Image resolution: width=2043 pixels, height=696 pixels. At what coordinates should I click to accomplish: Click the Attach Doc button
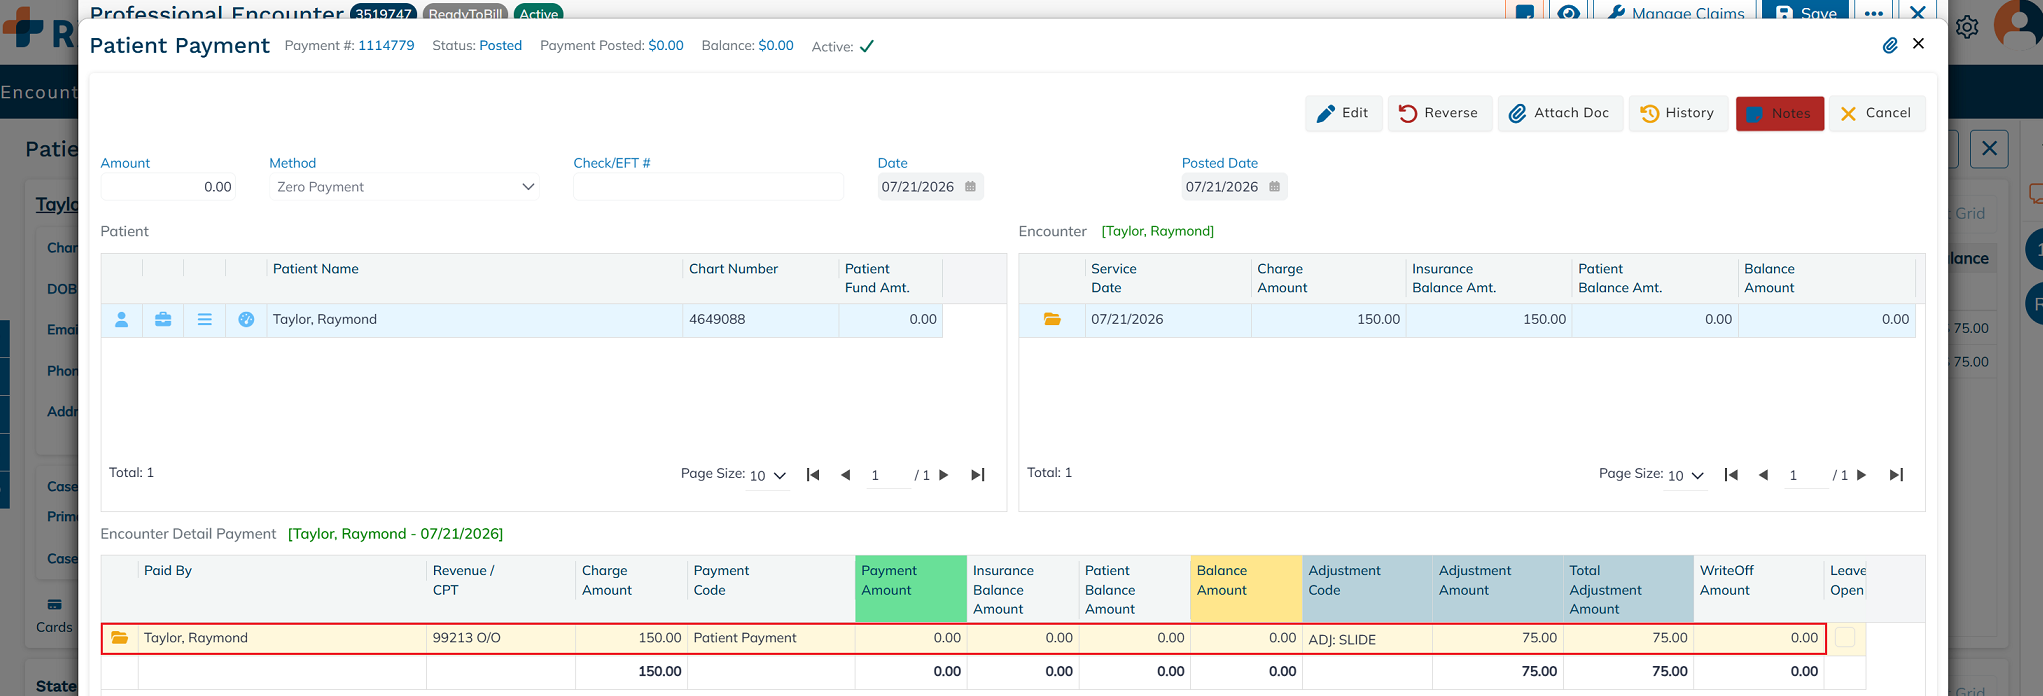1560,113
